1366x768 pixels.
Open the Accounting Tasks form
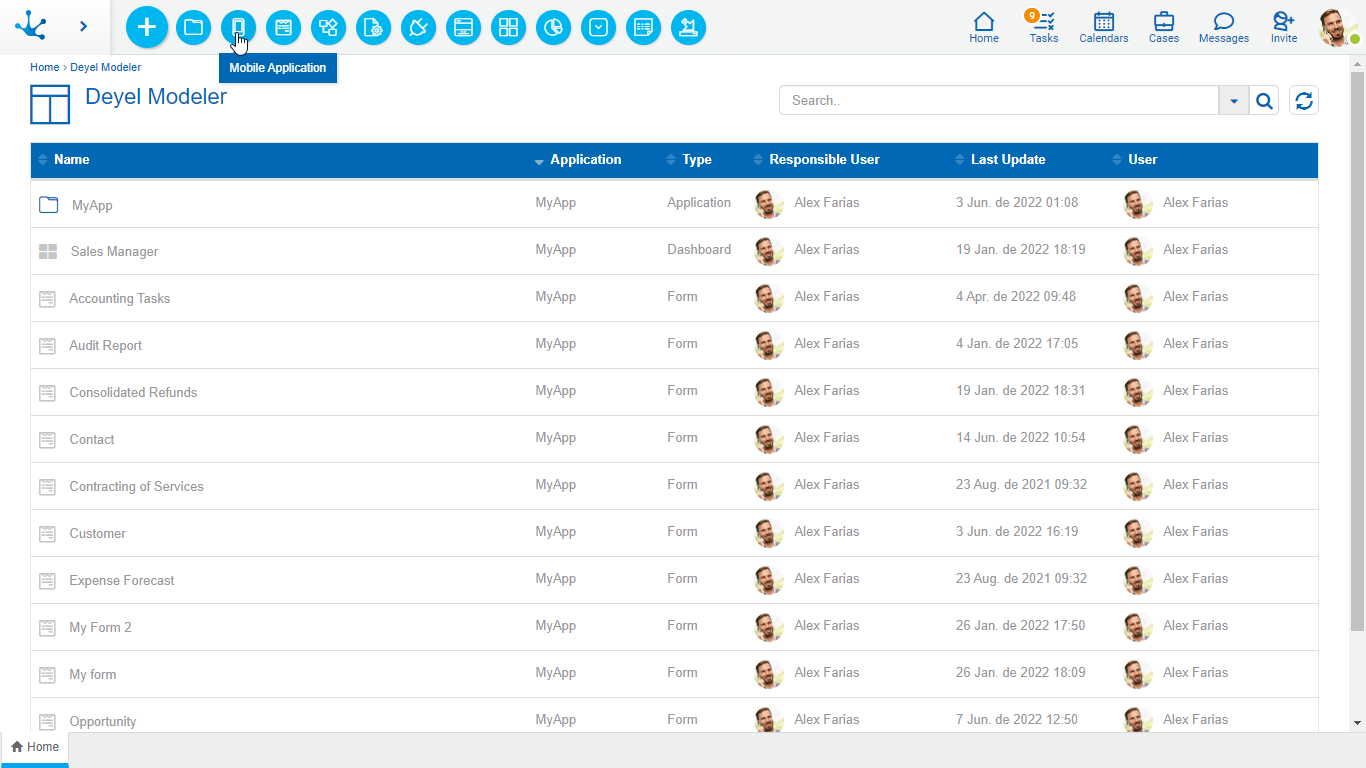pos(119,299)
